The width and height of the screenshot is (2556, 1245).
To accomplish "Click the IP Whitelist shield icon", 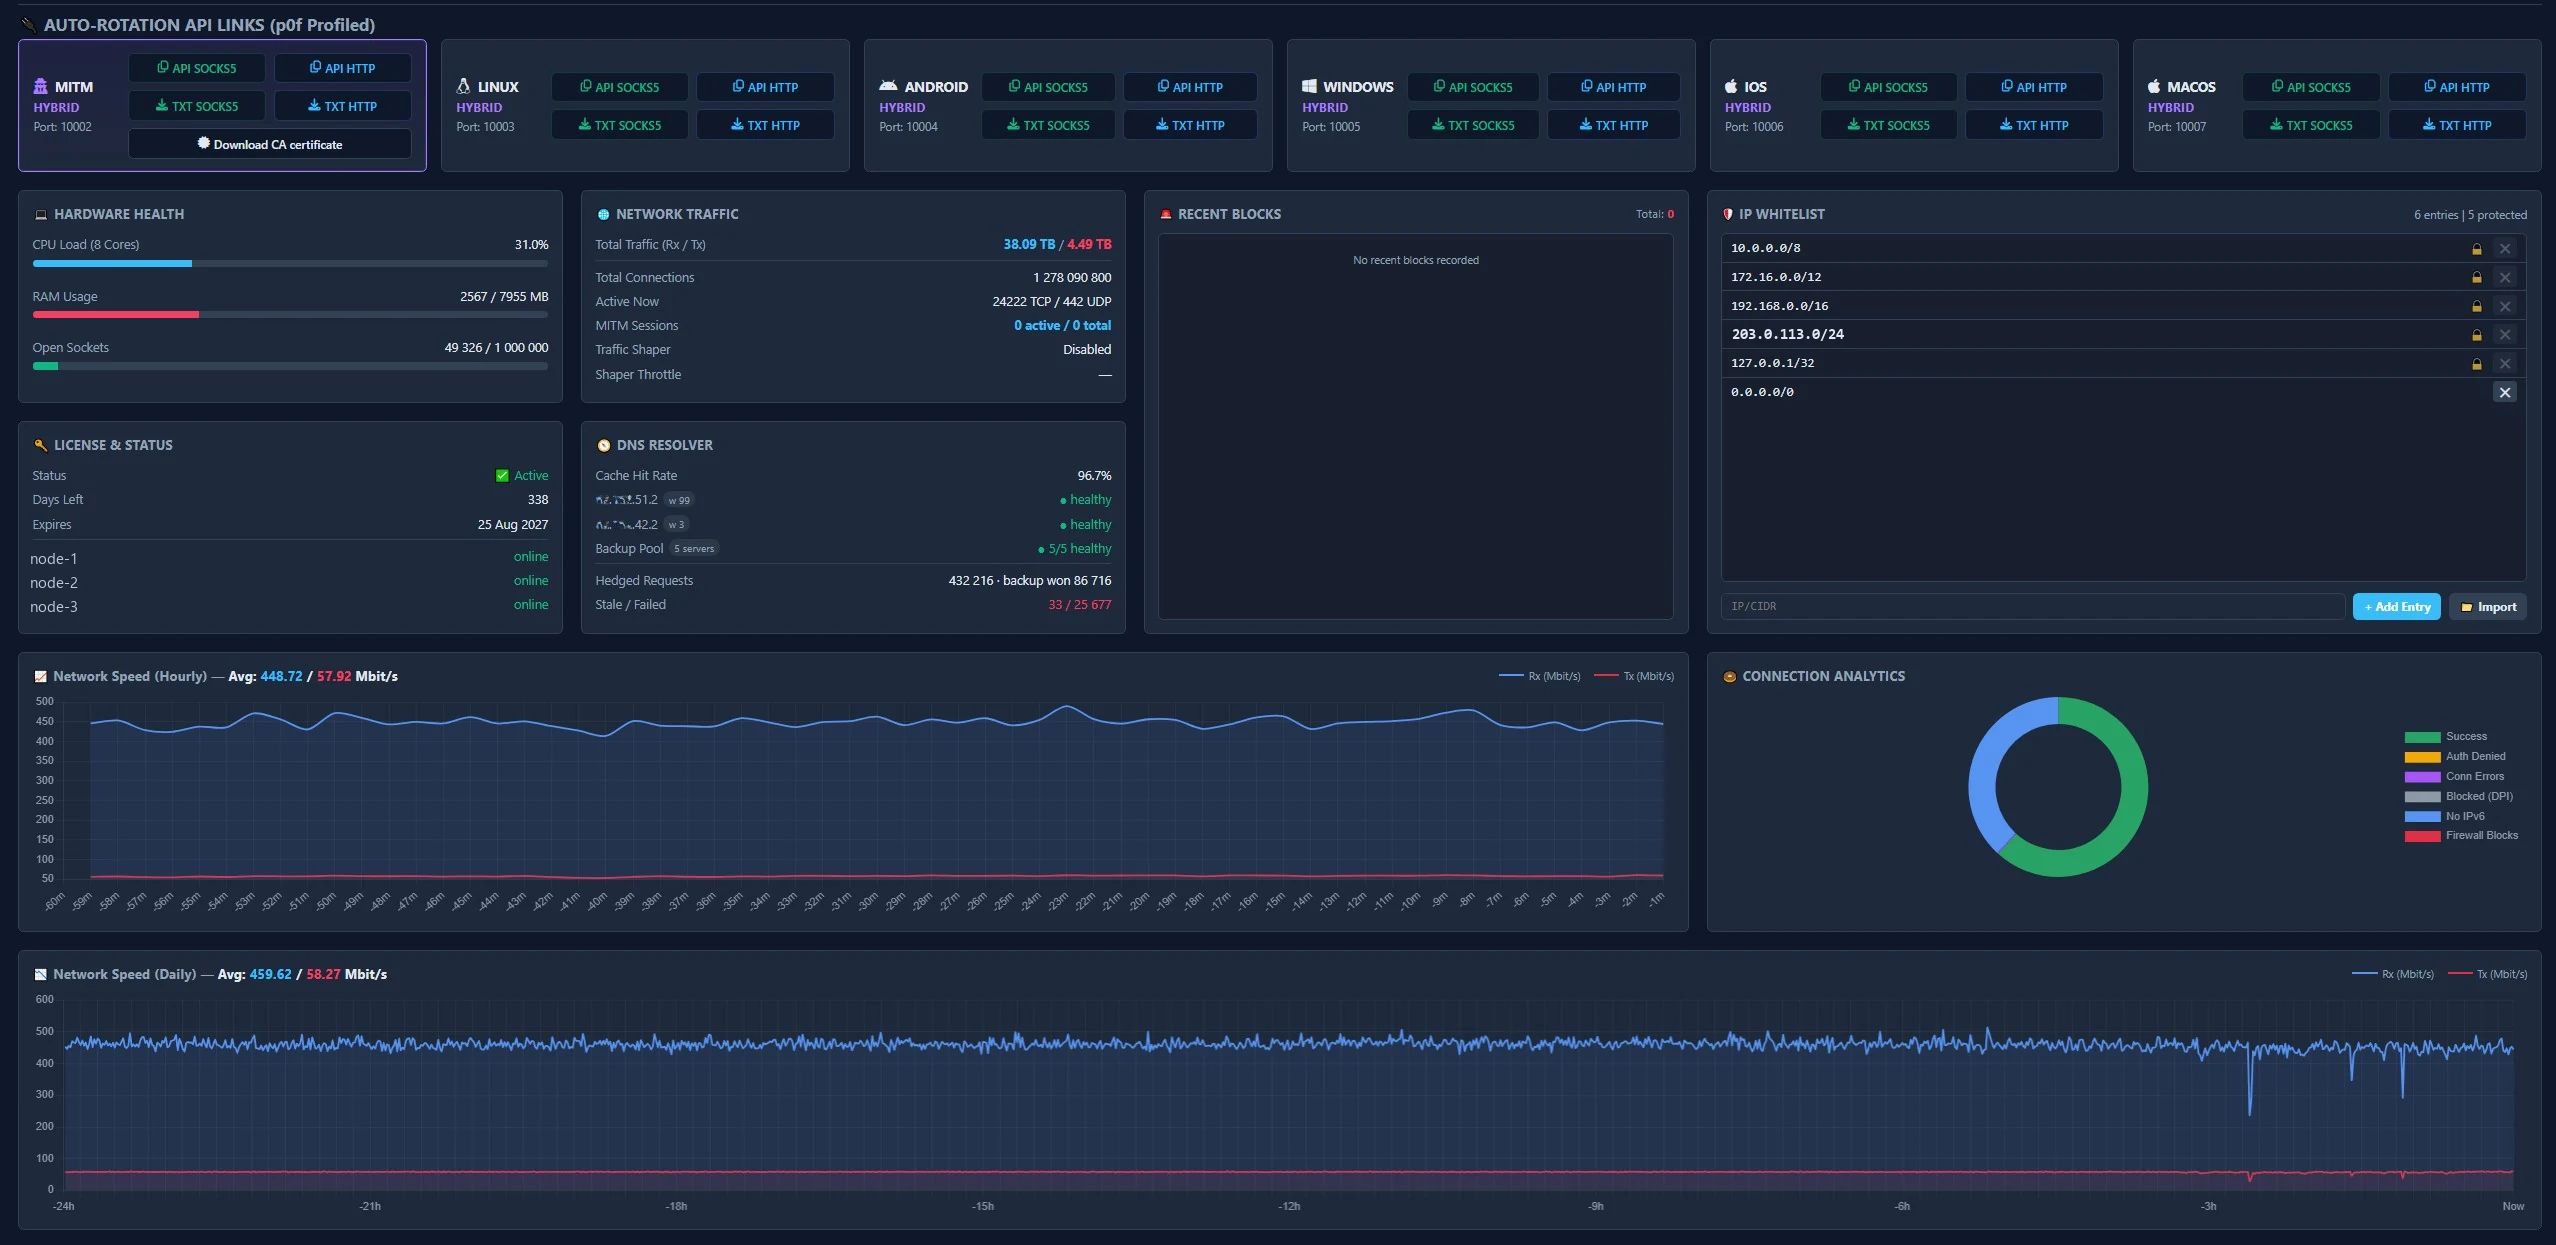I will tap(1728, 214).
